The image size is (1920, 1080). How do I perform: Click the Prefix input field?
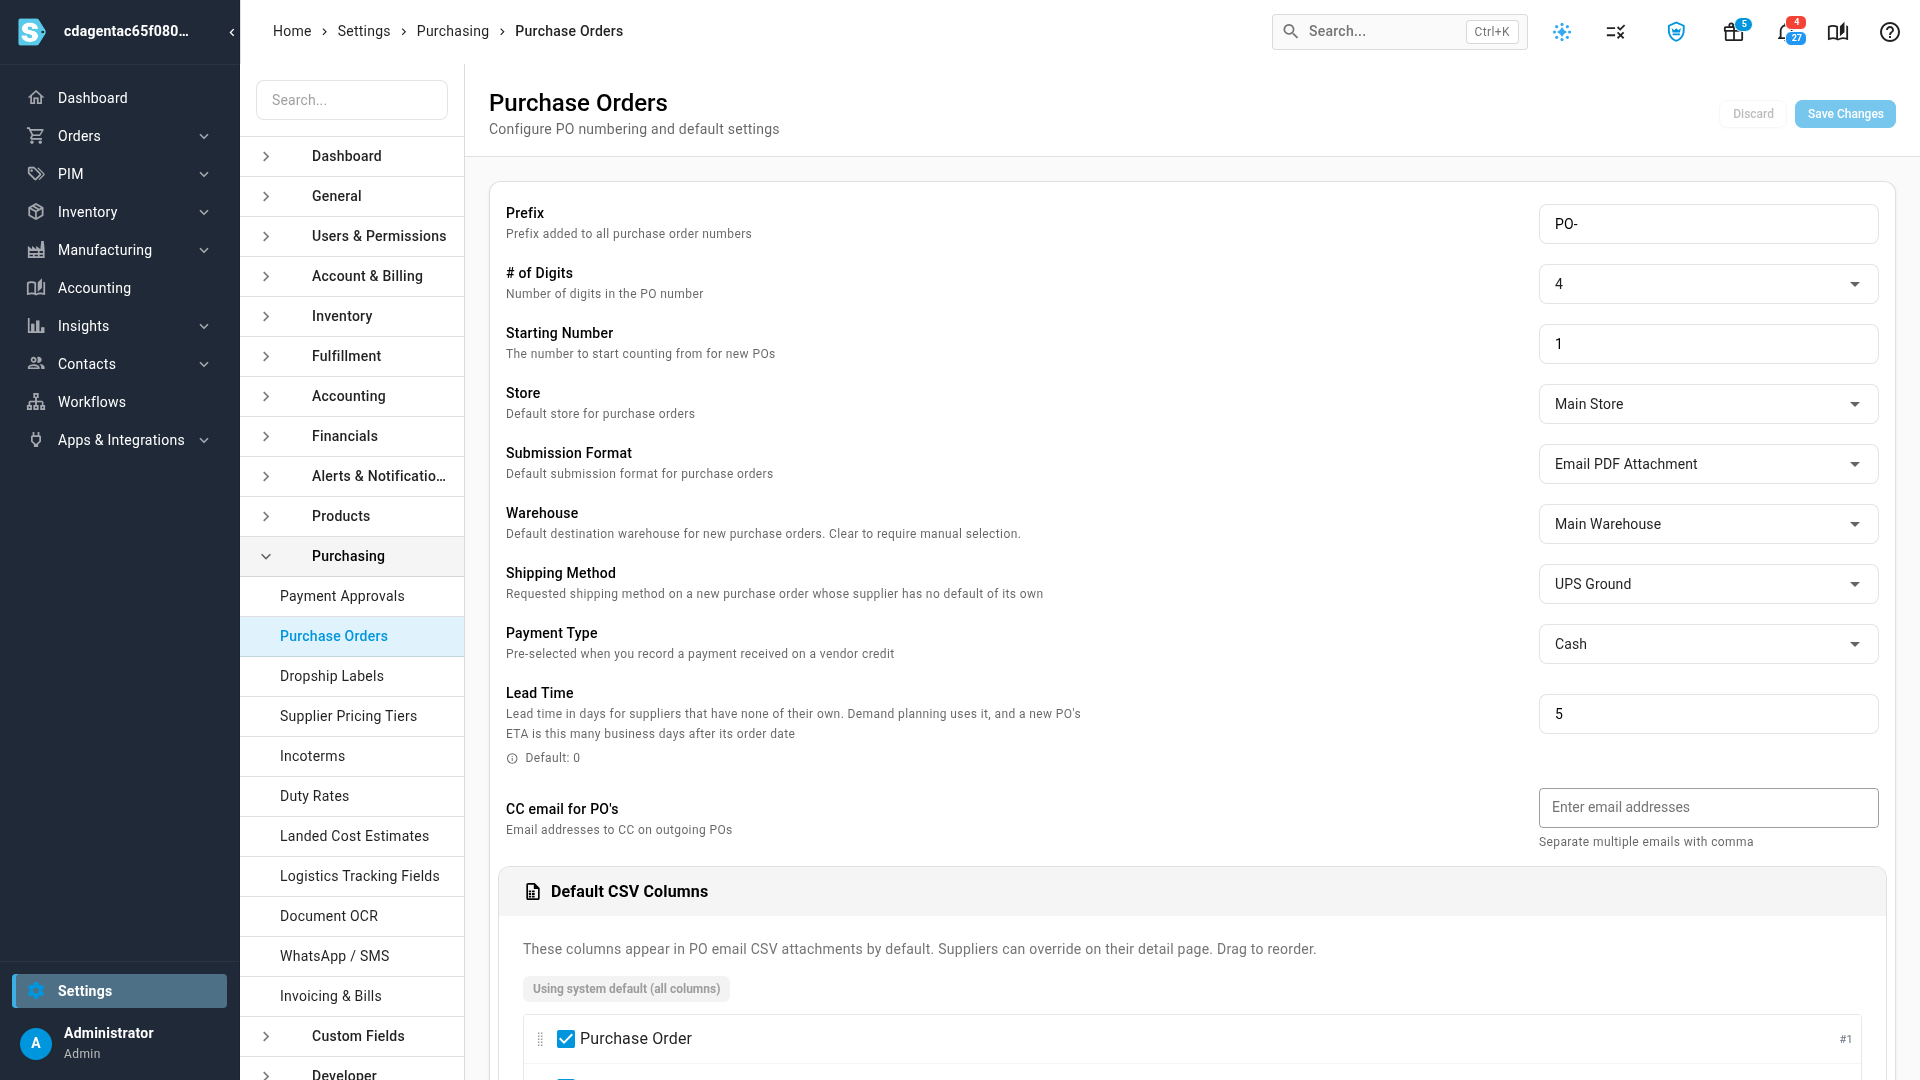tap(1708, 224)
